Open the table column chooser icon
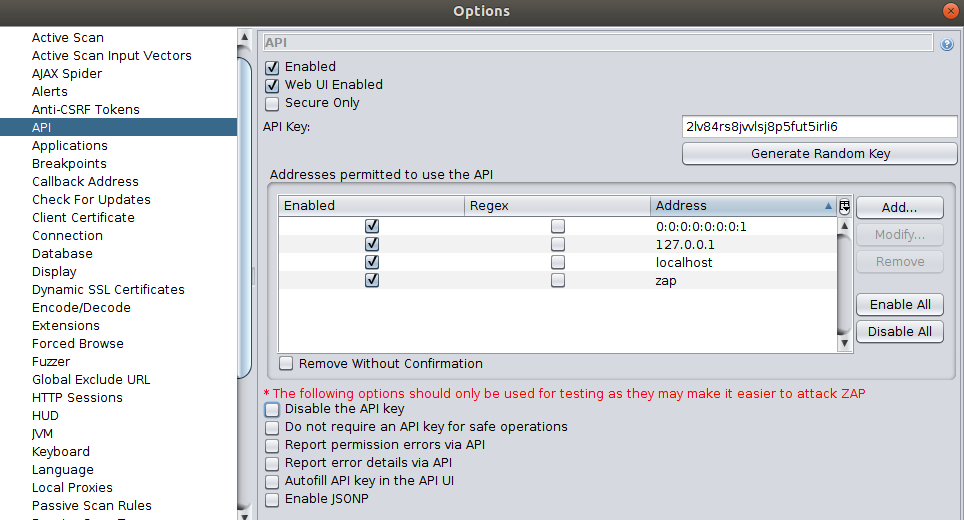This screenshot has width=964, height=520. click(844, 206)
